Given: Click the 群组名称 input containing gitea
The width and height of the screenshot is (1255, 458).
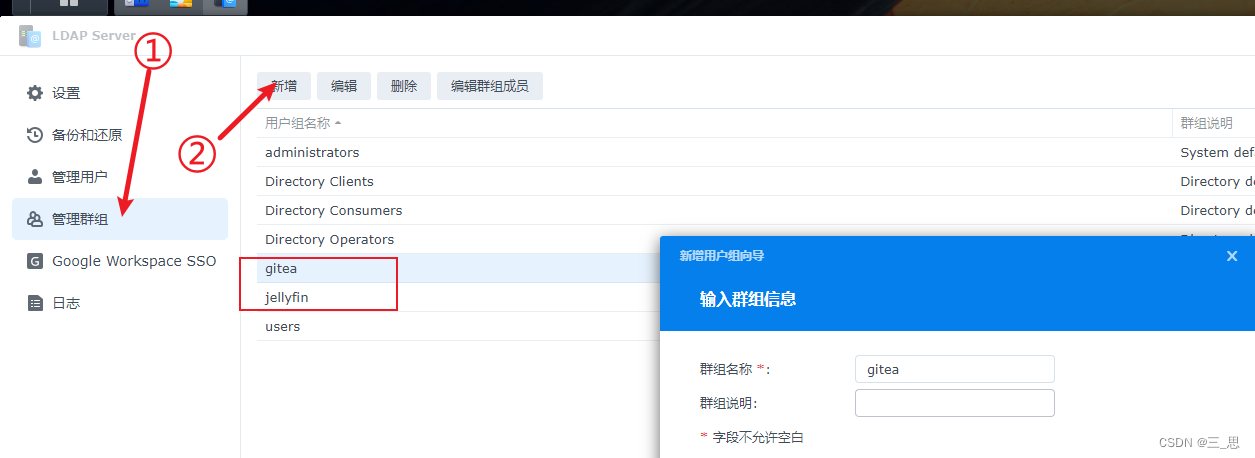Looking at the screenshot, I should click(955, 369).
